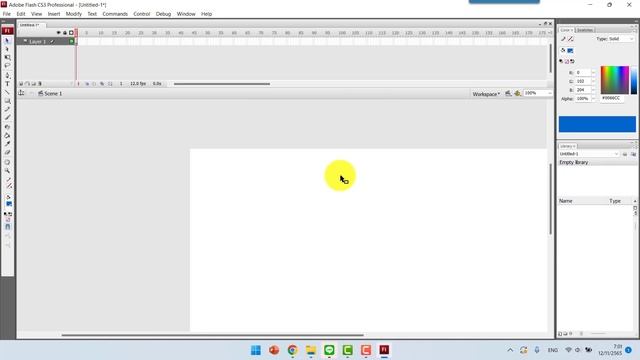Open Google Chrome from the taskbar
Image resolution: width=640 pixels, height=360 pixels.
[292, 350]
